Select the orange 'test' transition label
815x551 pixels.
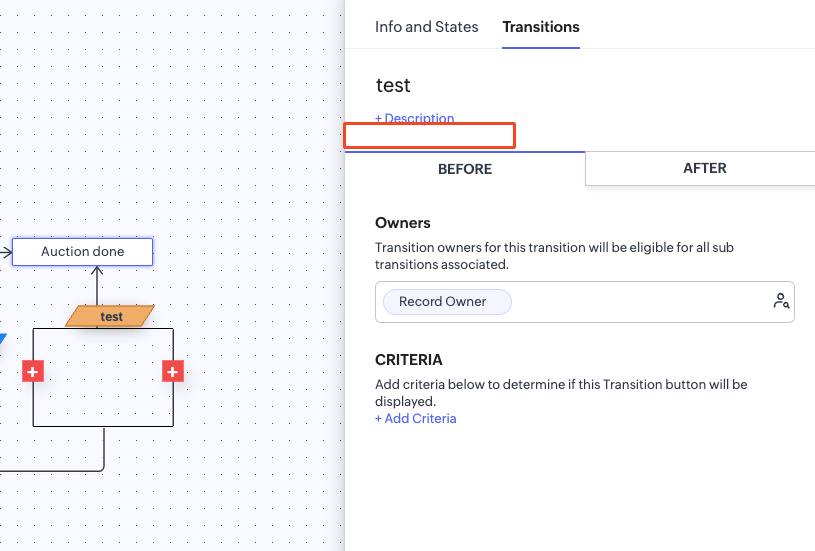point(111,316)
